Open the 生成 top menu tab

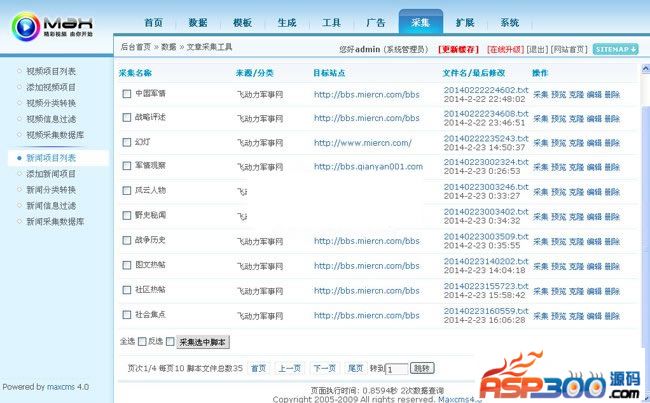click(x=287, y=22)
